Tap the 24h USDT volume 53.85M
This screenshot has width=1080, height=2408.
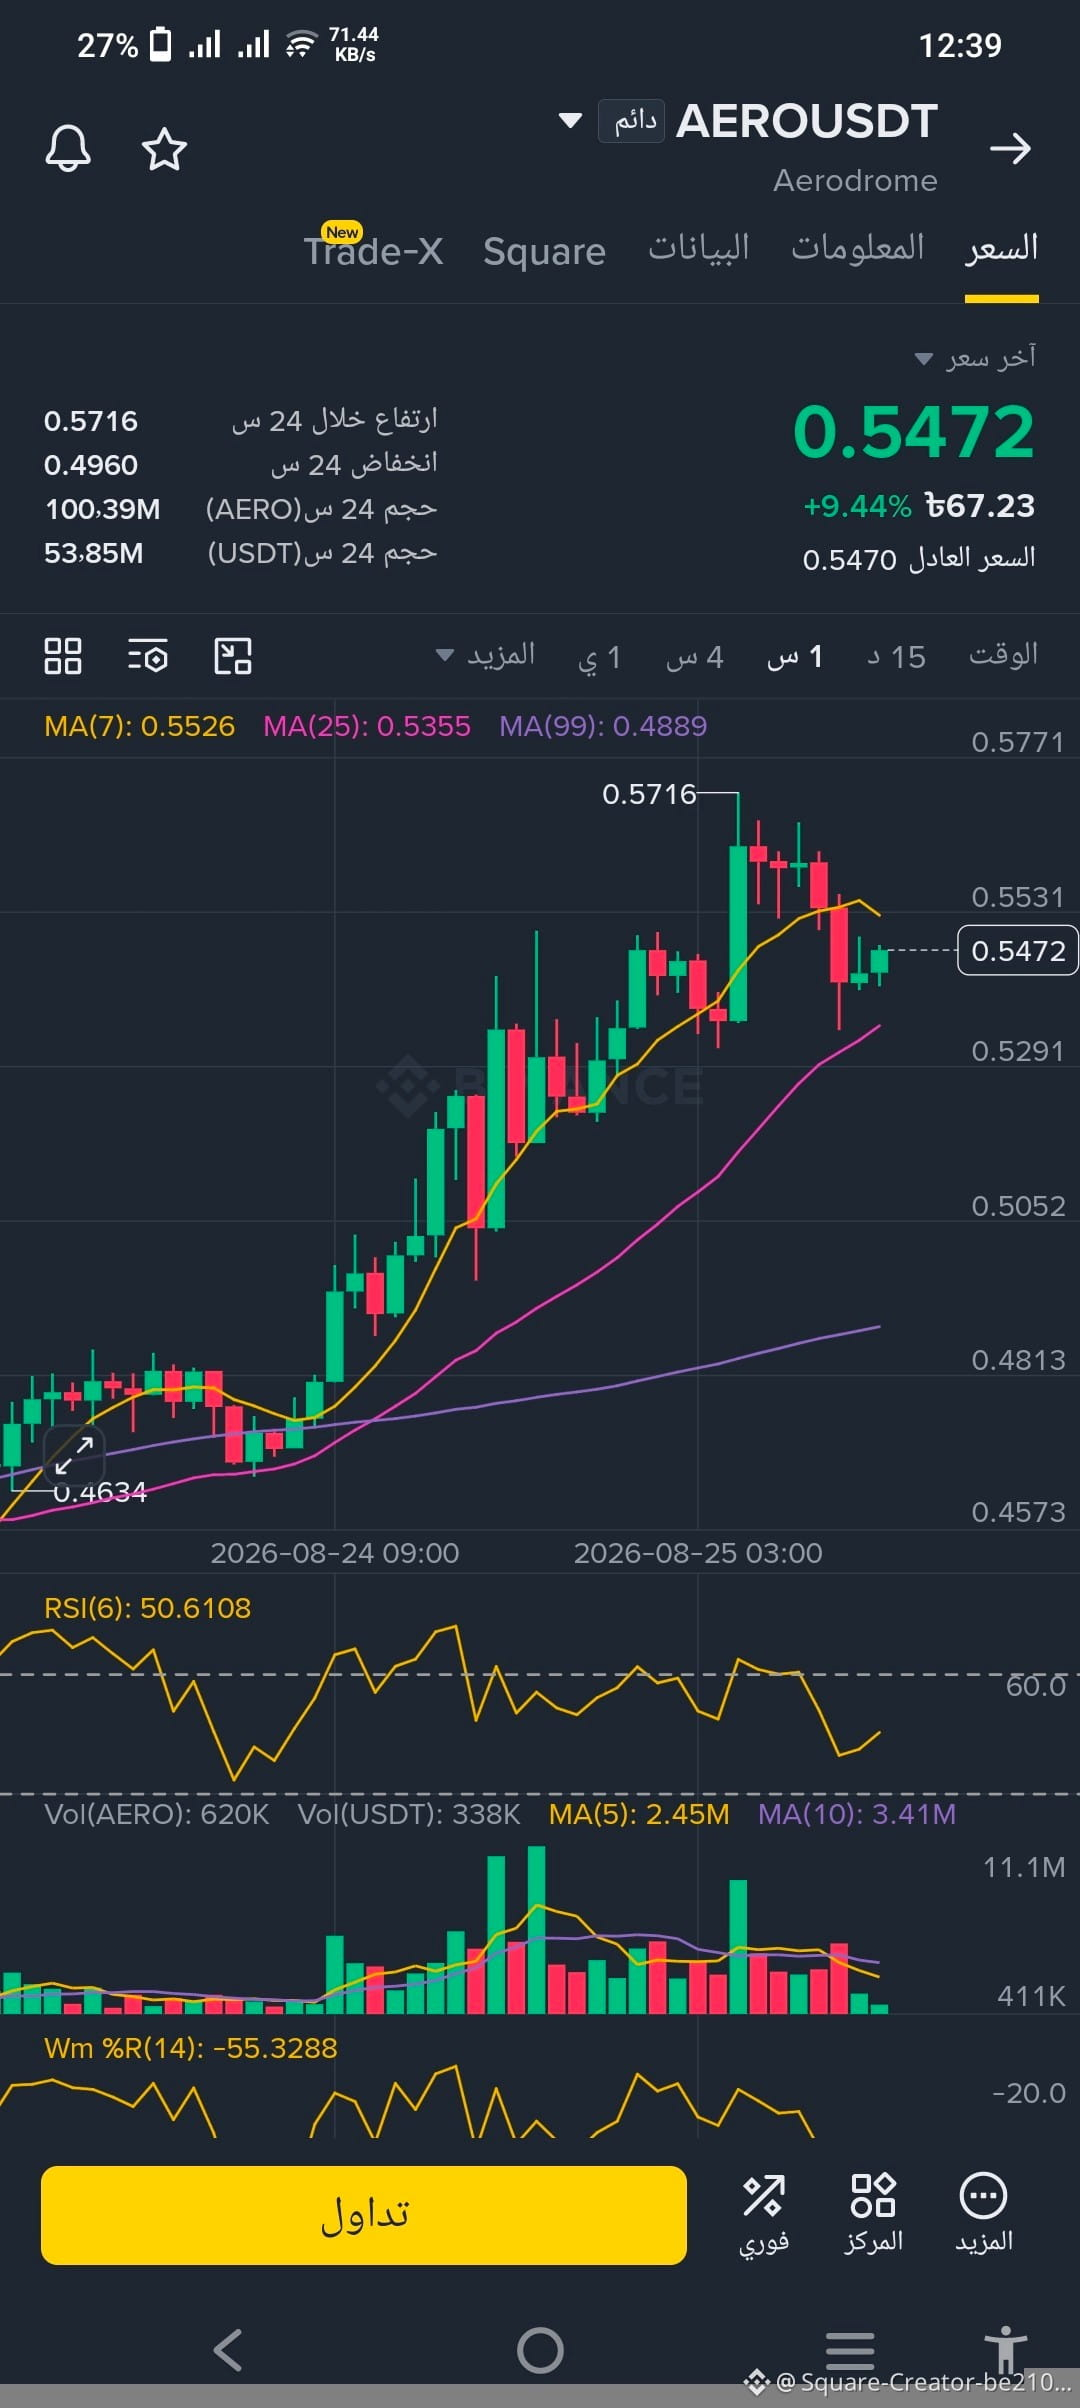tap(93, 553)
